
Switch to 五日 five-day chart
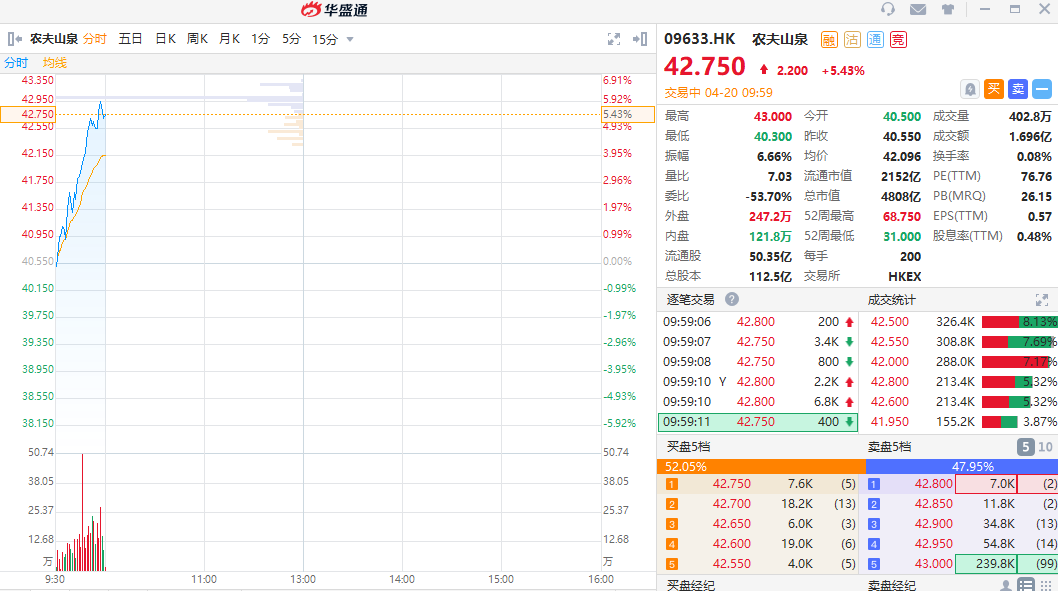click(x=130, y=39)
